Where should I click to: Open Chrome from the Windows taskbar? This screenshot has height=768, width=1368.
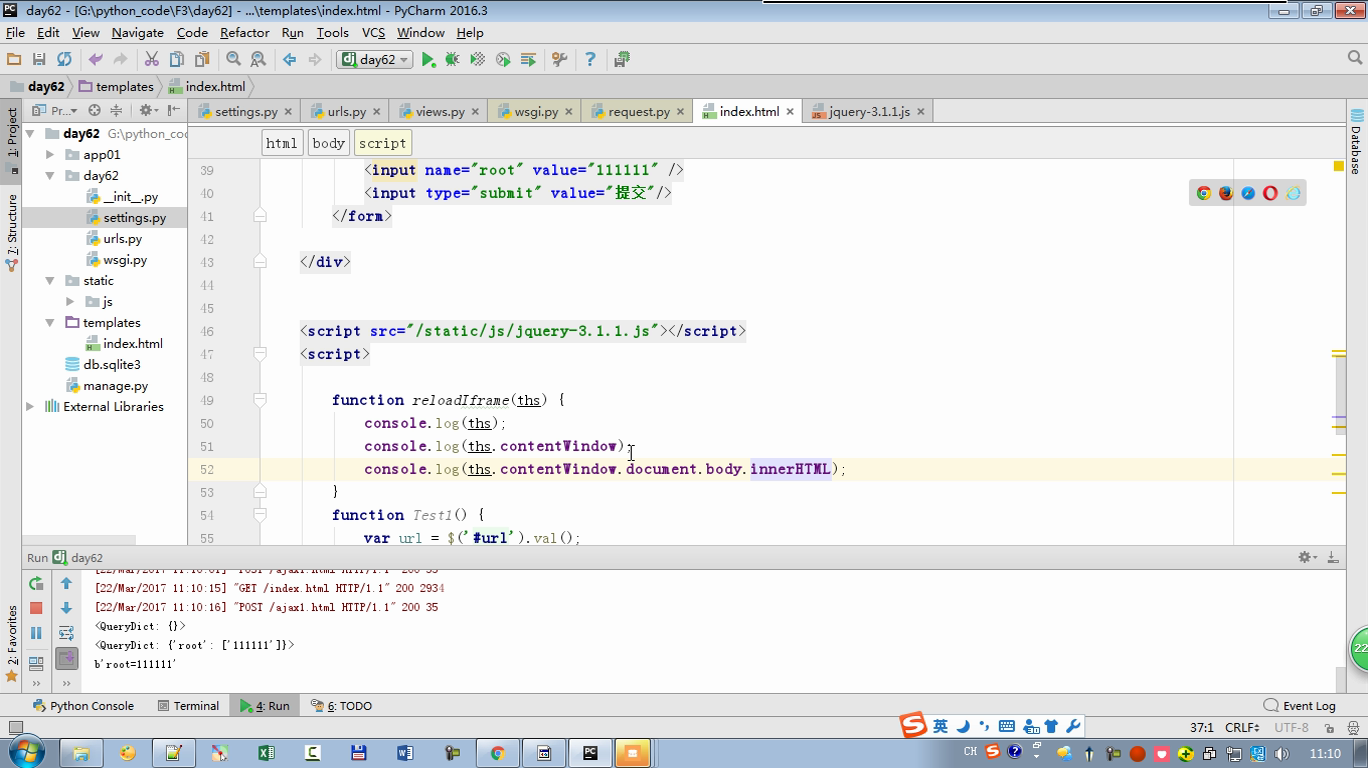point(497,753)
